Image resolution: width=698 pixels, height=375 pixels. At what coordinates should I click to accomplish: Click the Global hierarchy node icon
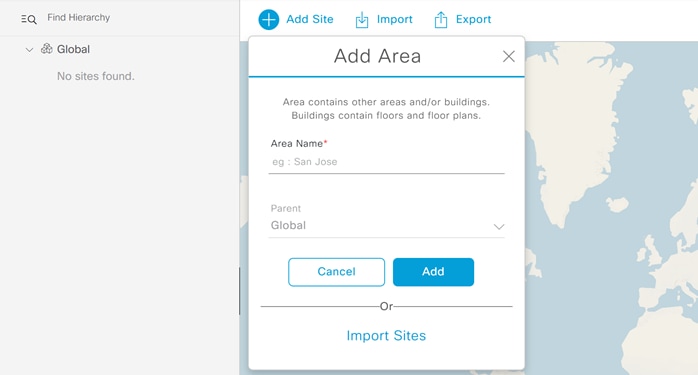[47, 49]
